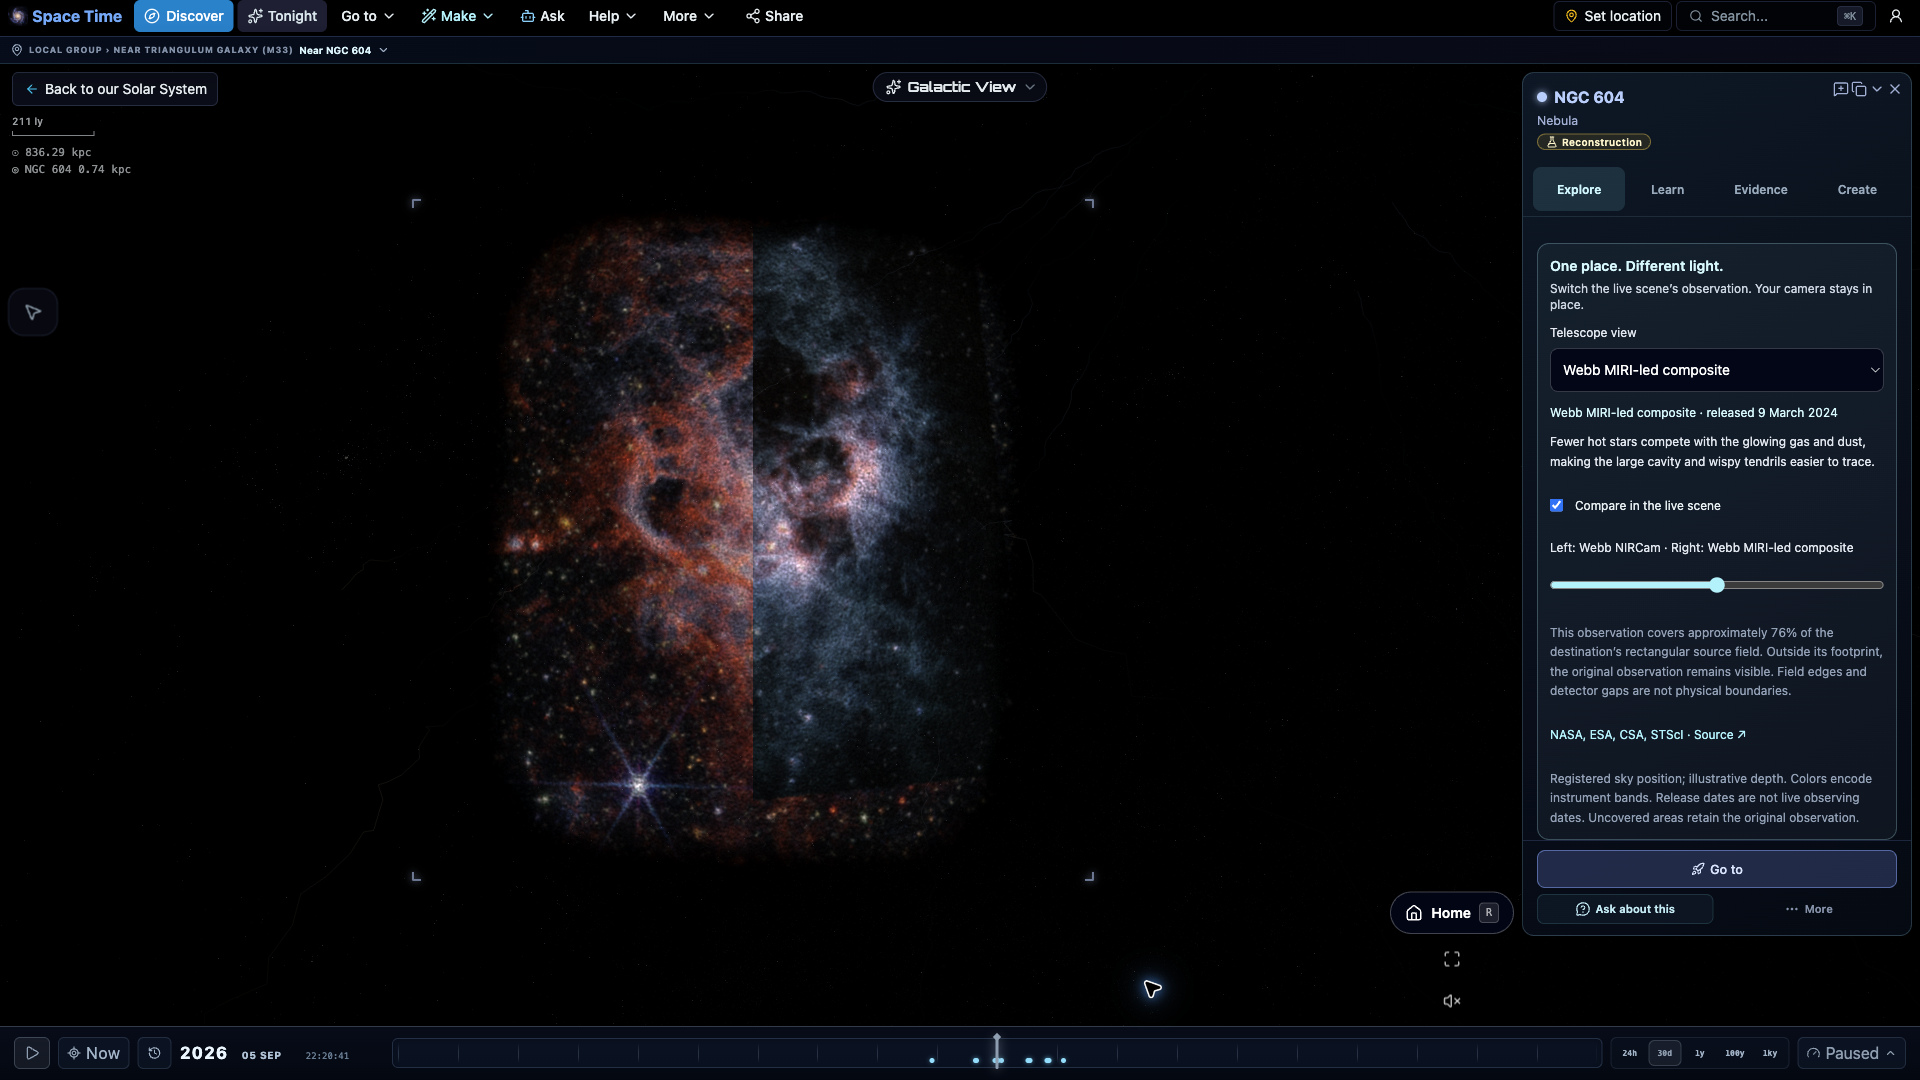Open the Galactic View selector
The height and width of the screenshot is (1080, 1920).
960,87
